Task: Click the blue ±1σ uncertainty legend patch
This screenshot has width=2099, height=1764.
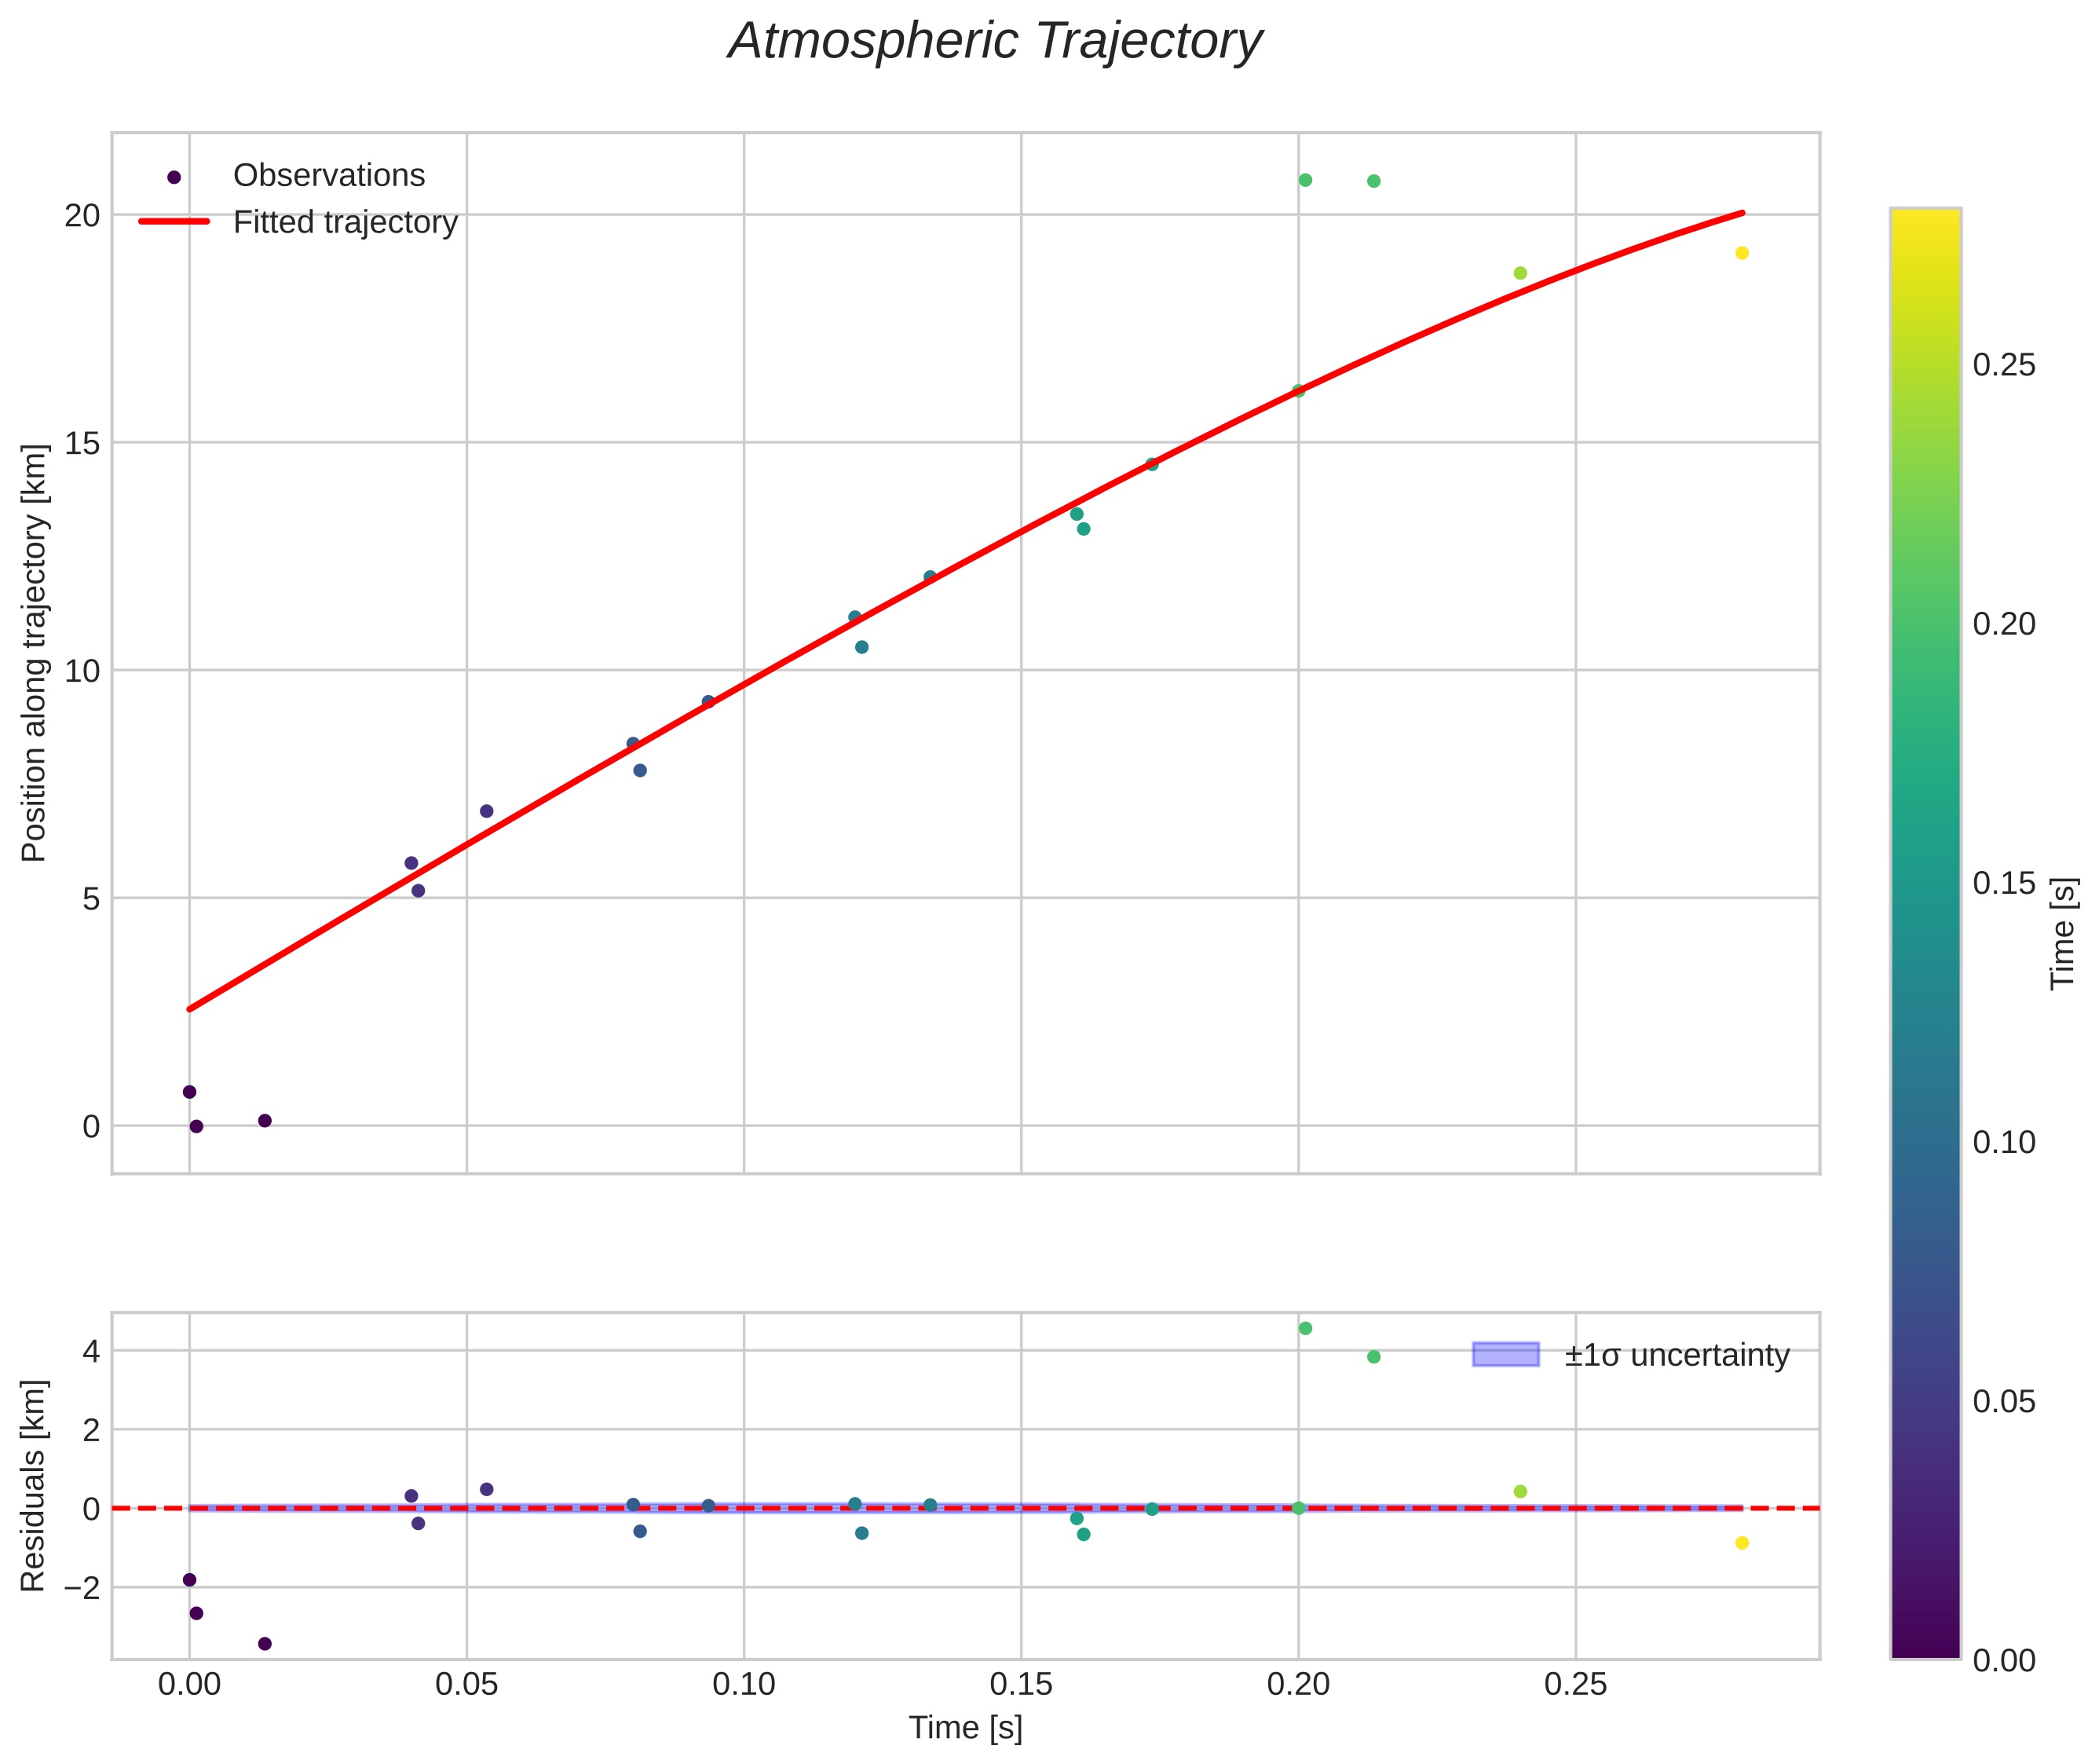Action: point(1505,1354)
